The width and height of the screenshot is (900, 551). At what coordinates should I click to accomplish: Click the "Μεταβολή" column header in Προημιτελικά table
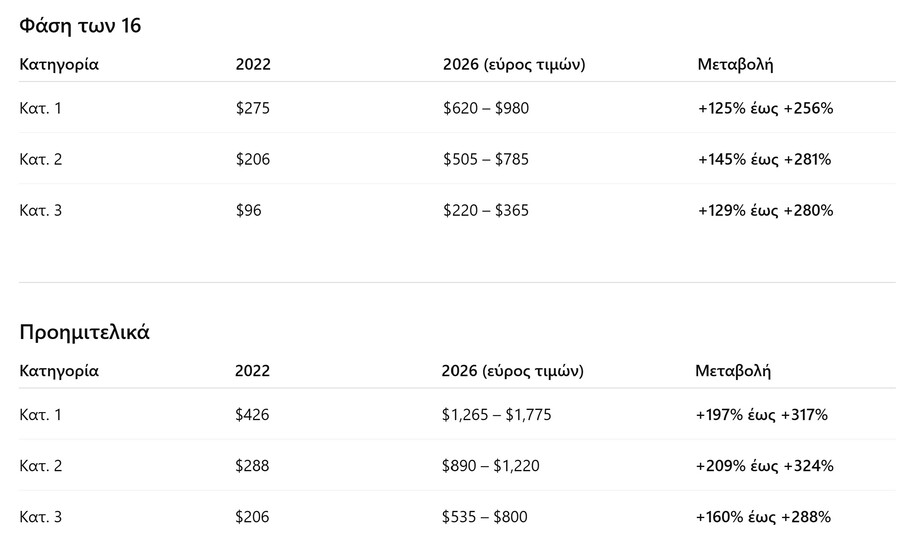tap(733, 371)
